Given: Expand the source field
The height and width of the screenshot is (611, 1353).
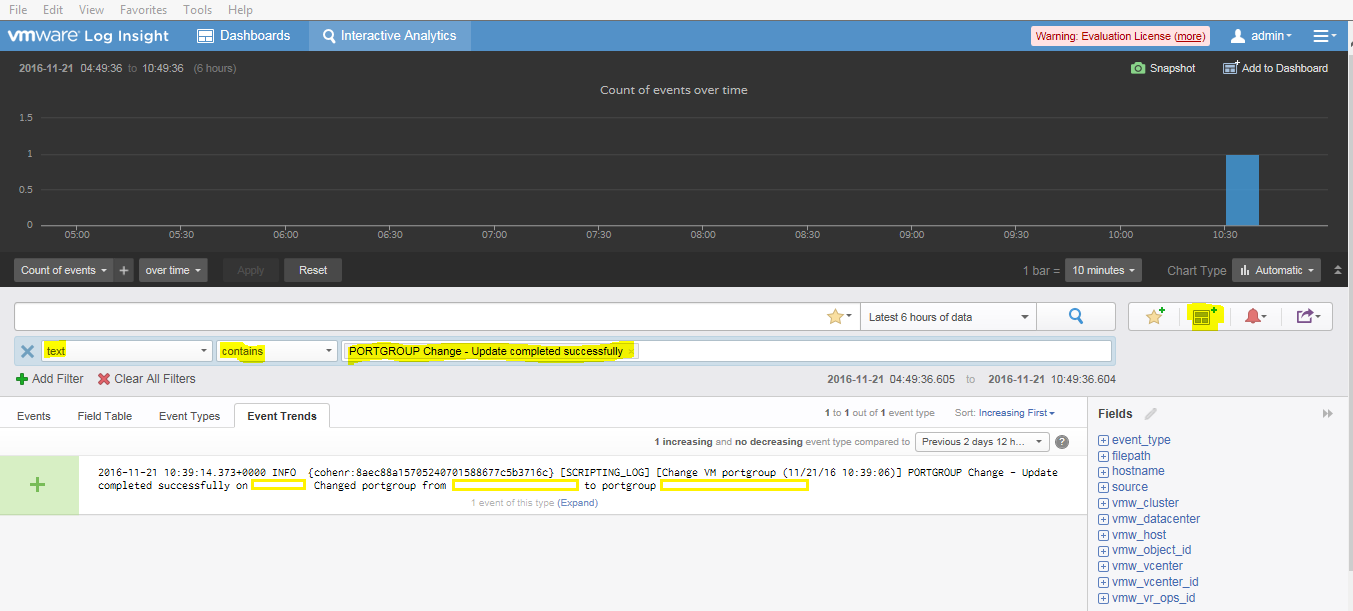Looking at the screenshot, I should 1103,487.
